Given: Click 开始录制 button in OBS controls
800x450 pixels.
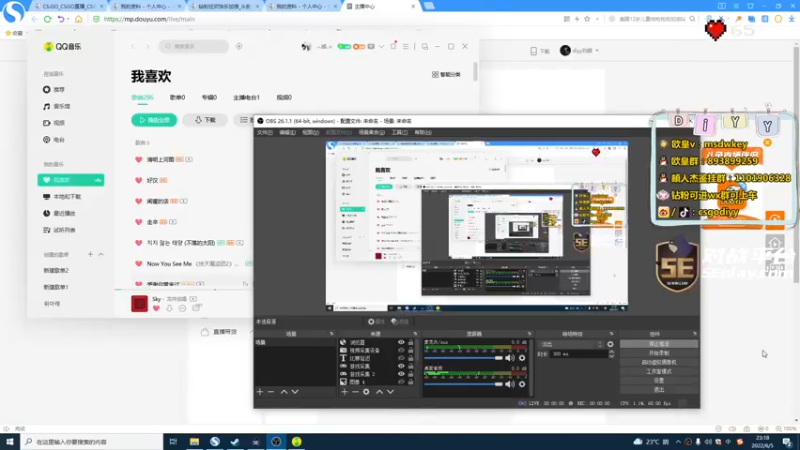Looking at the screenshot, I should point(659,353).
